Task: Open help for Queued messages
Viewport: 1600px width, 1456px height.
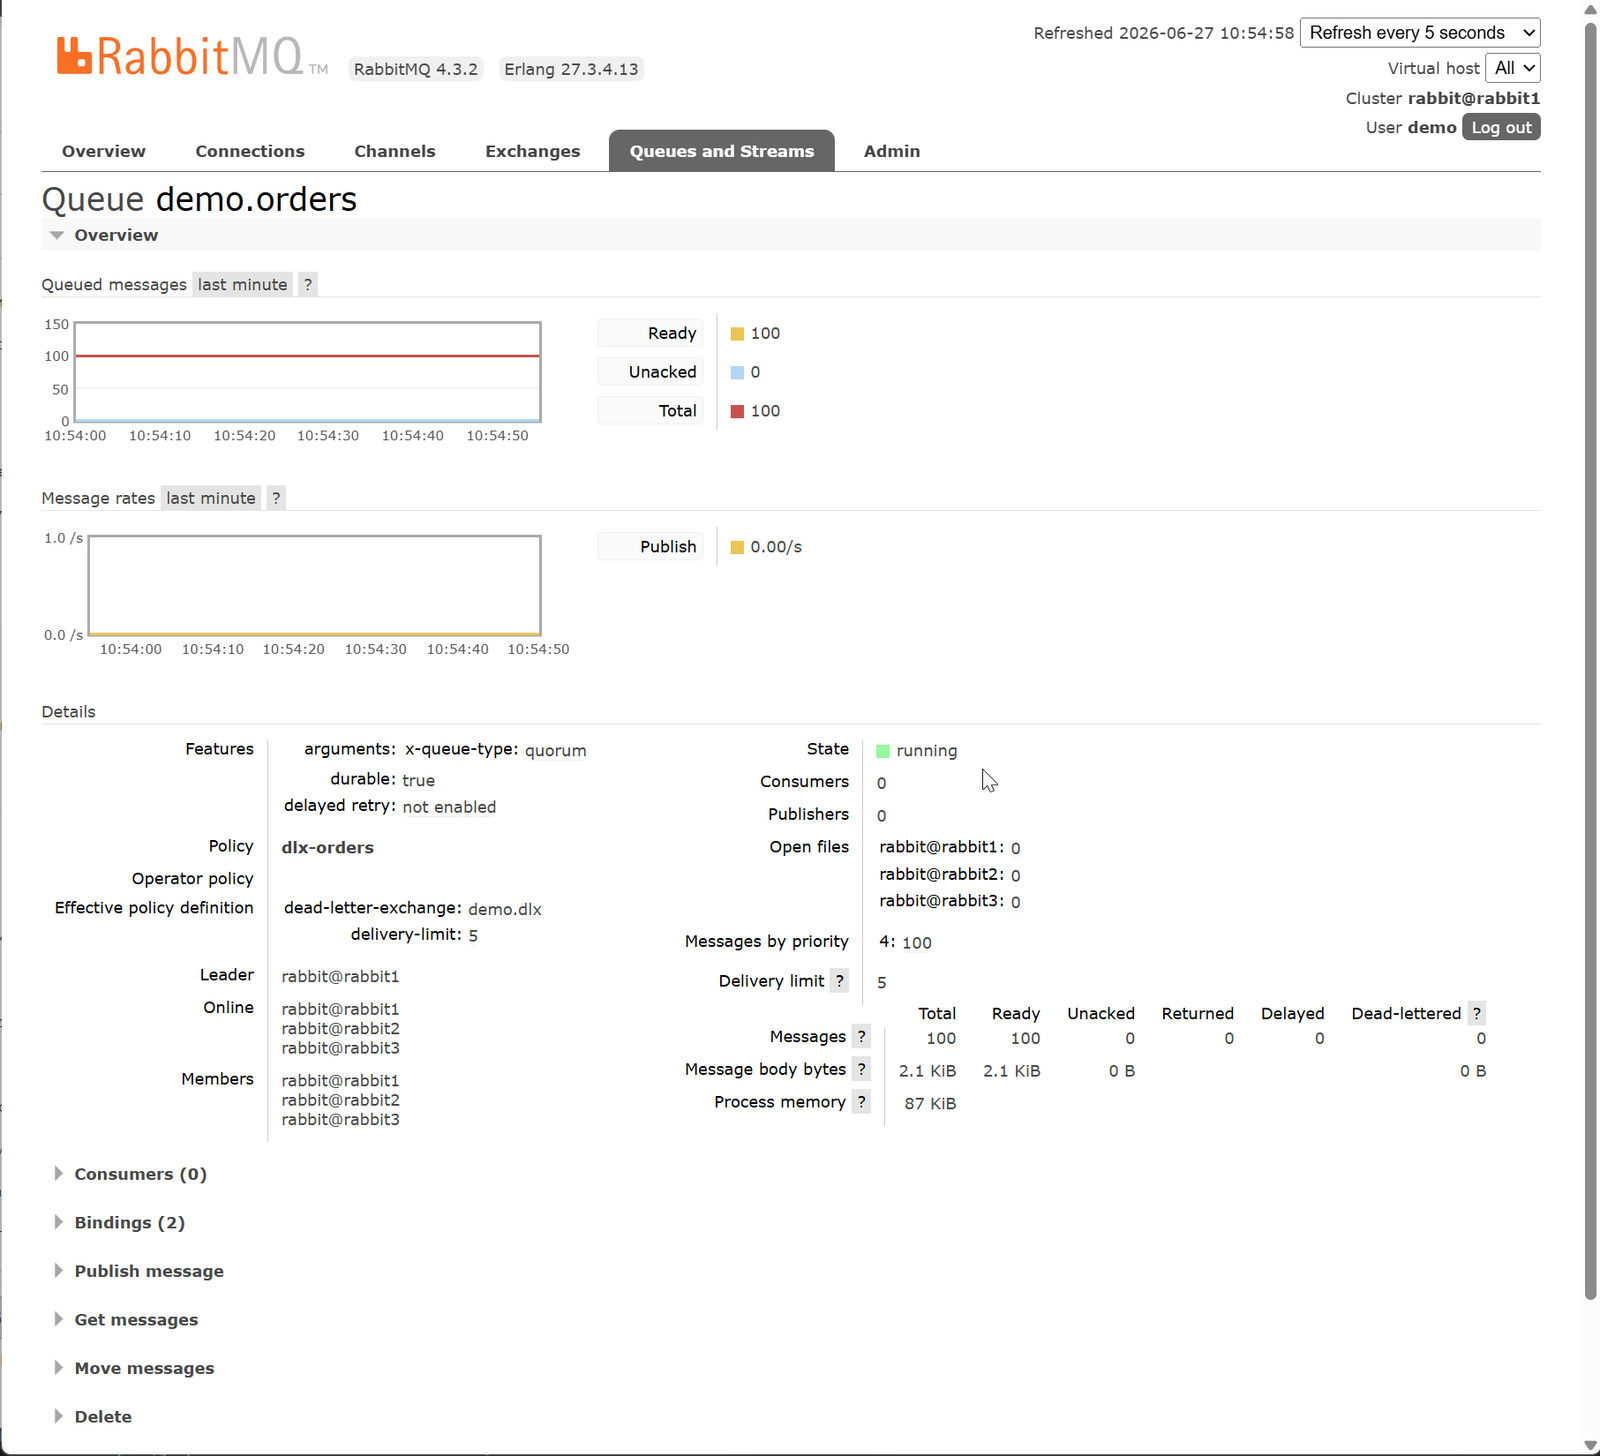Action: click(308, 284)
